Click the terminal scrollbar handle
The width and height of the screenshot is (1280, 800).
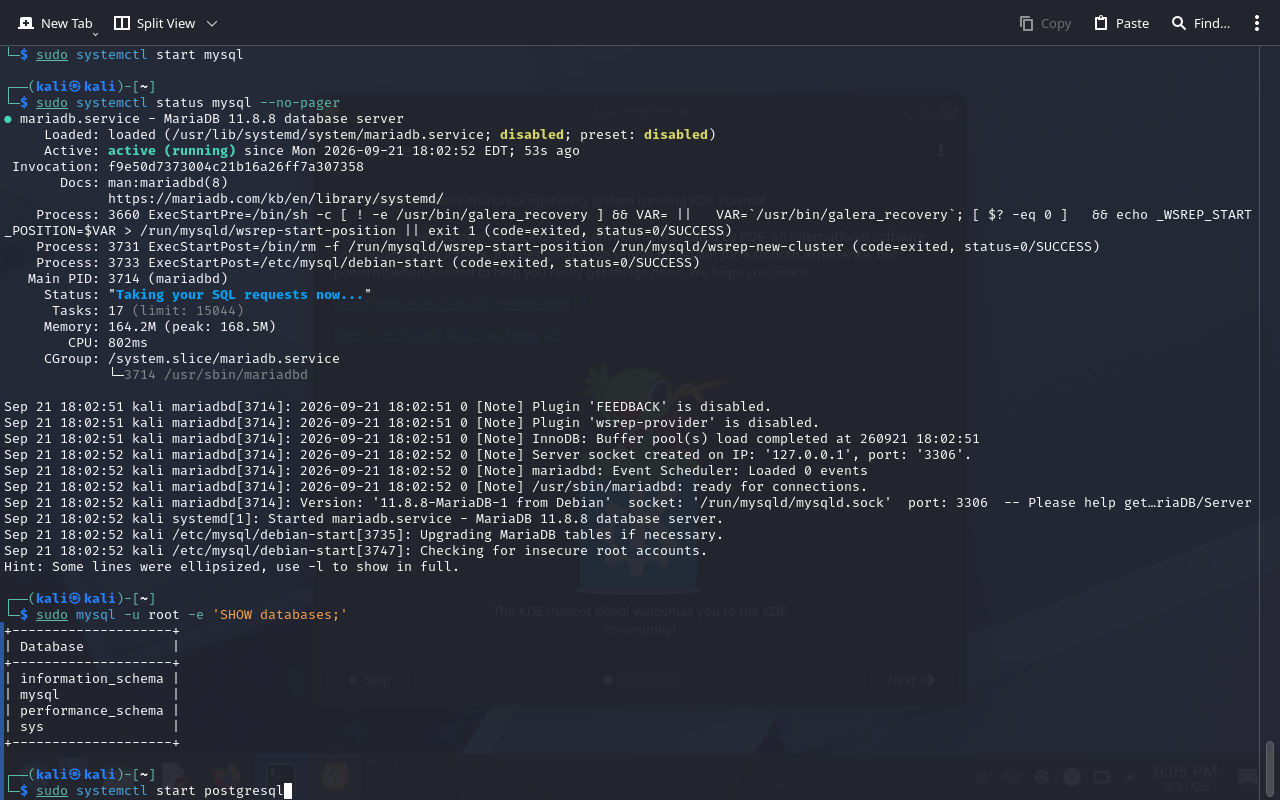(x=1271, y=768)
